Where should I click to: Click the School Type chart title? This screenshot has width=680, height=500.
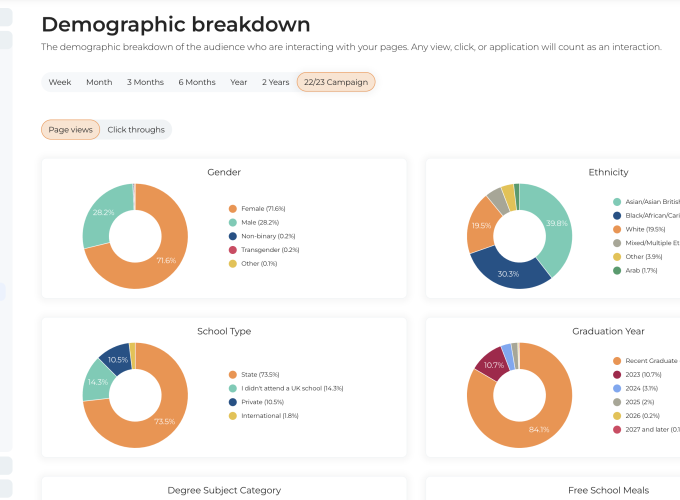pos(224,331)
